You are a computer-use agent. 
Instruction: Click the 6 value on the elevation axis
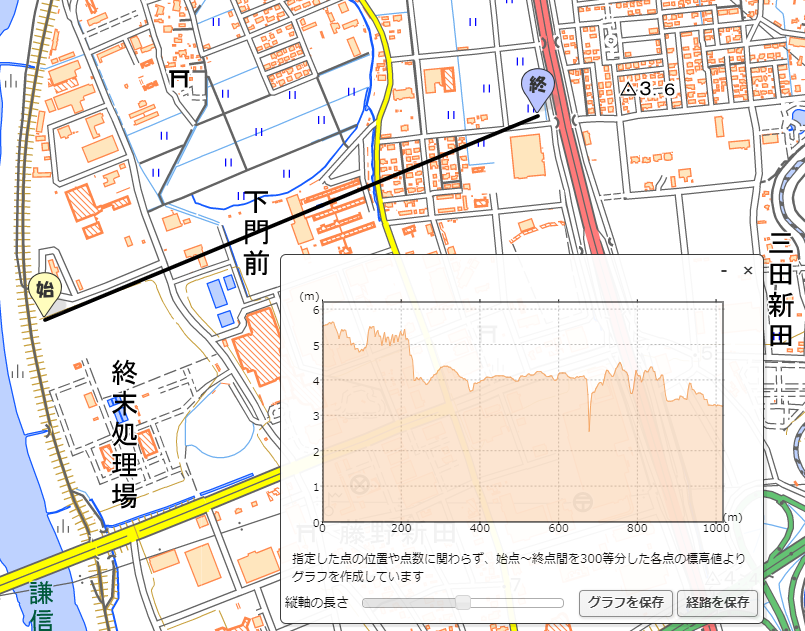tap(316, 310)
